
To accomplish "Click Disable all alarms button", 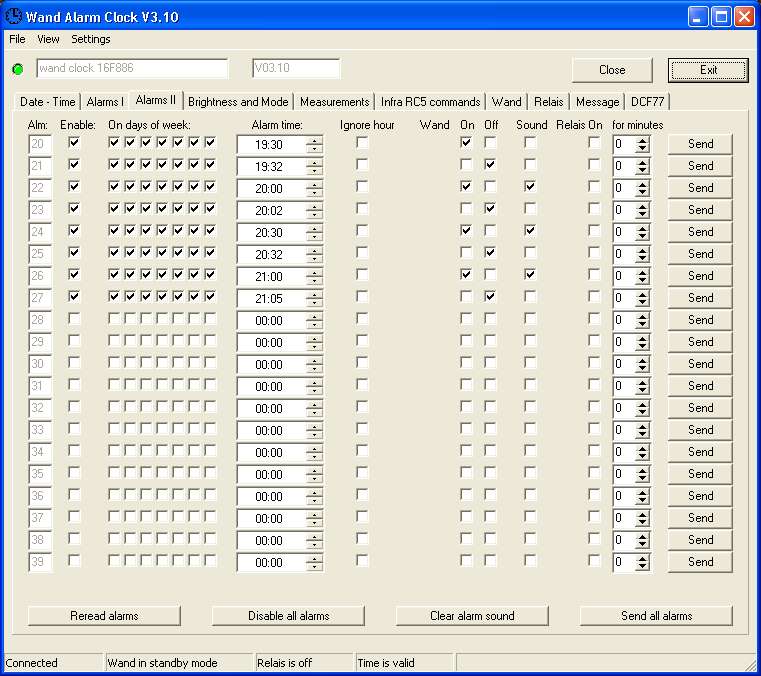I will click(x=288, y=616).
